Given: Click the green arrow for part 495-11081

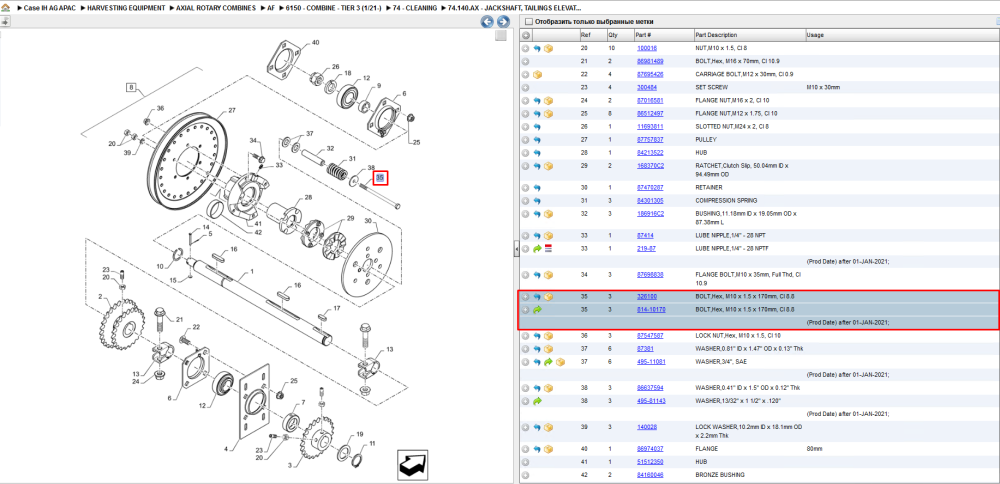Looking at the screenshot, I should coord(548,362).
